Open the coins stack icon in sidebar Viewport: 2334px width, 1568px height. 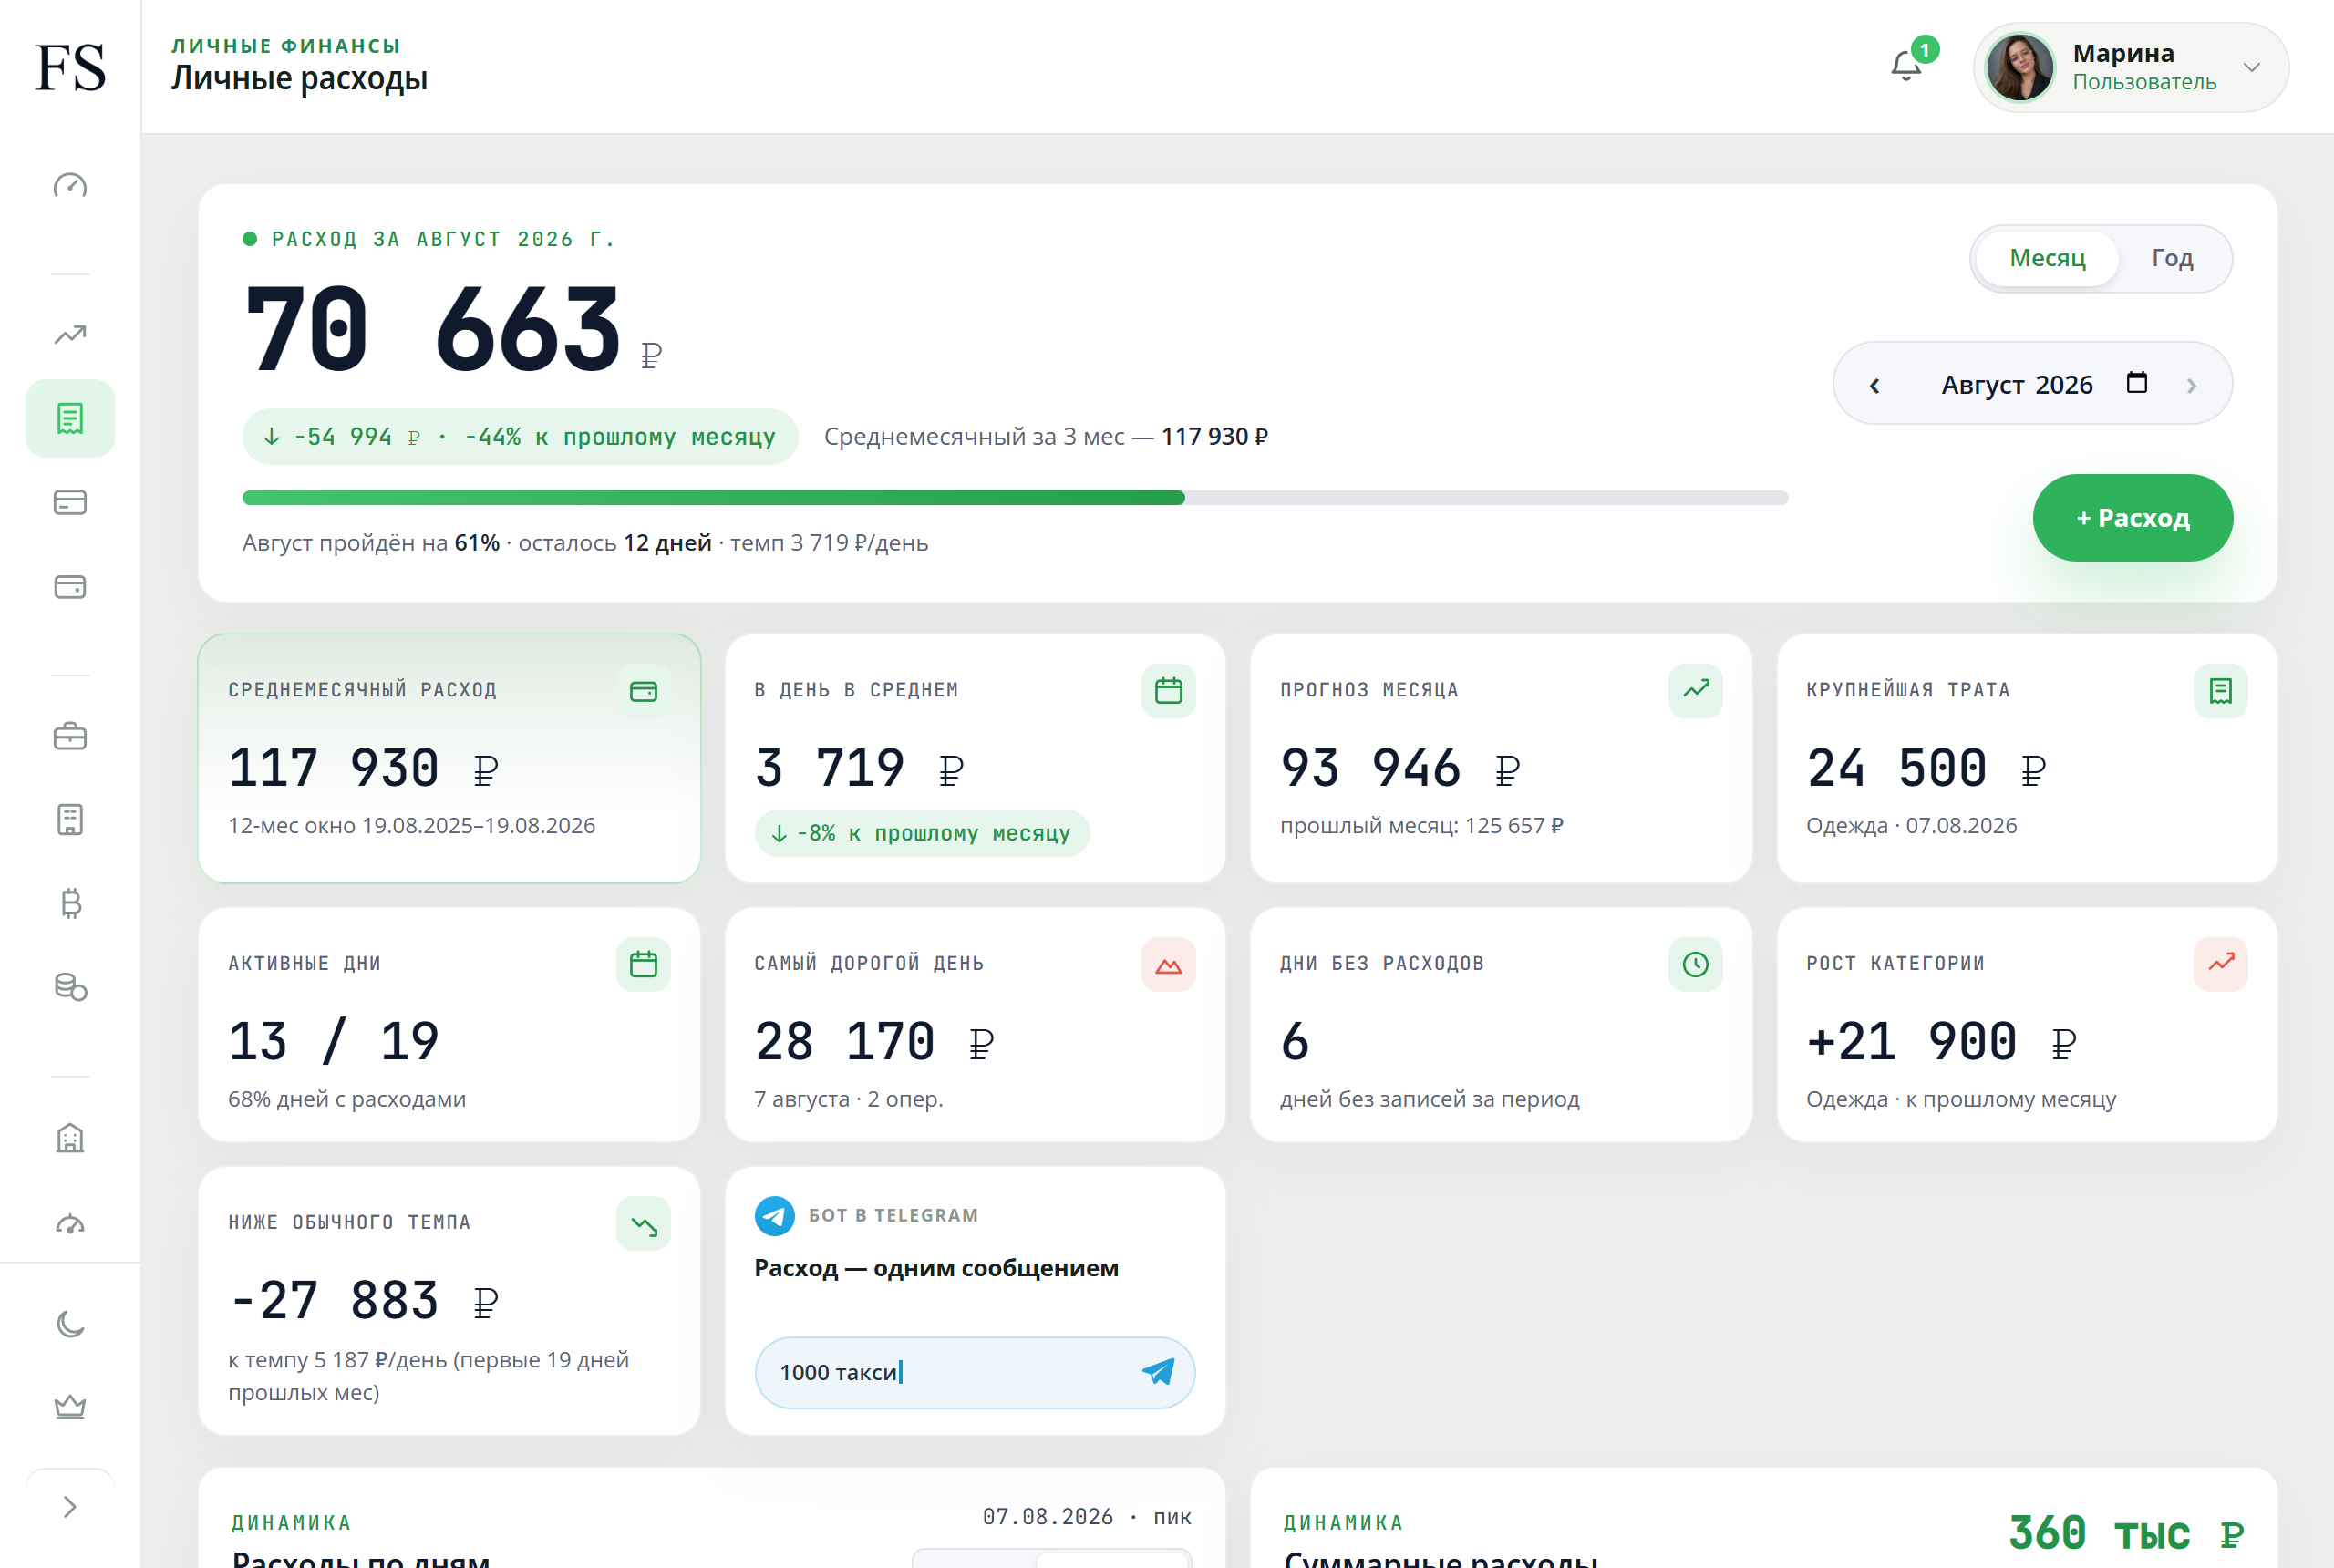(70, 987)
